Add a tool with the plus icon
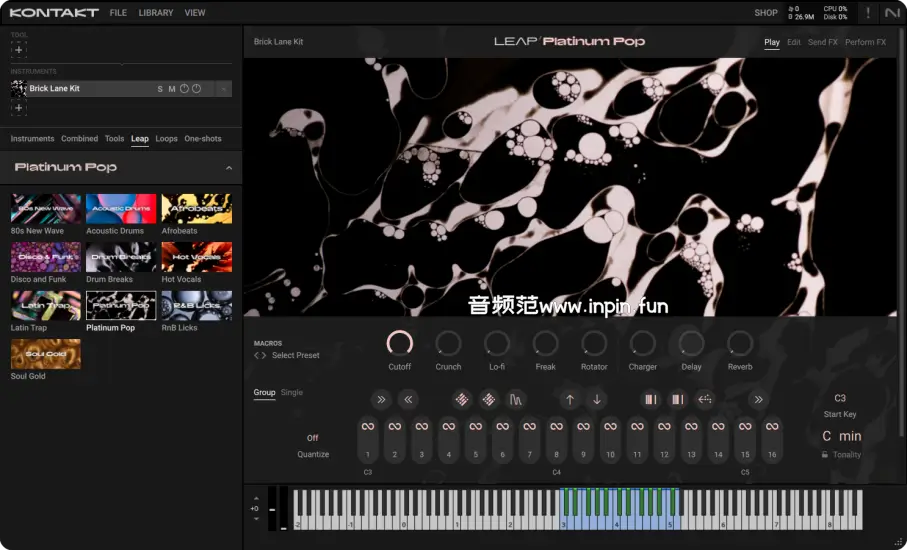The height and width of the screenshot is (550, 907). (x=18, y=49)
